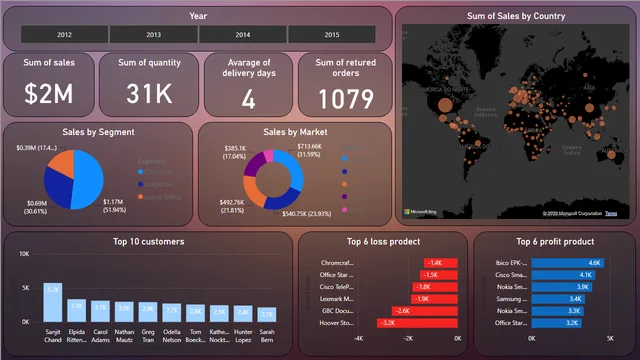Select the purple $385.1K donut segment
The height and width of the screenshot is (360, 640).
253,163
